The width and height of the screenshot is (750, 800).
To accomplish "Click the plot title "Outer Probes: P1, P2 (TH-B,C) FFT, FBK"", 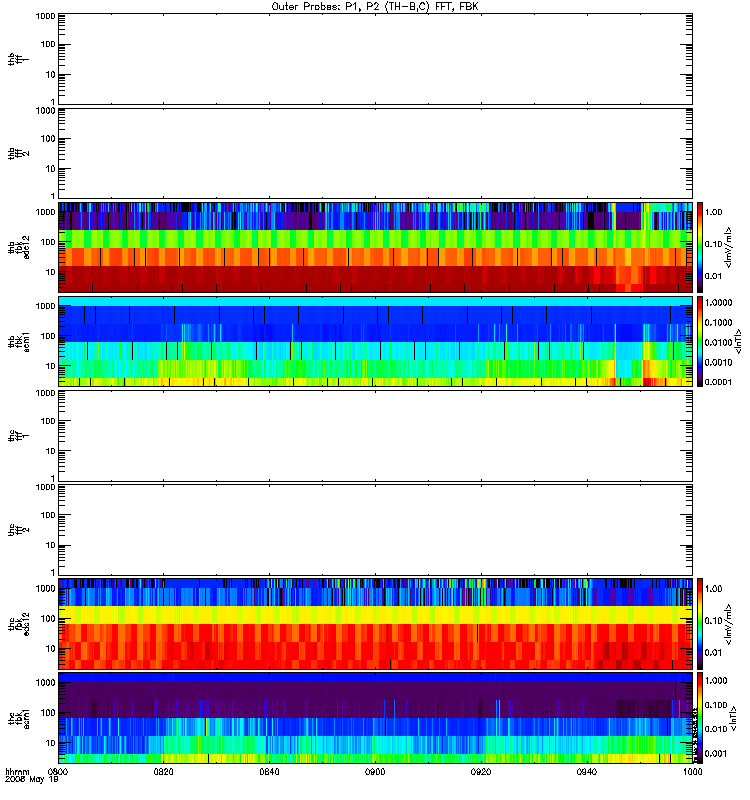I will click(x=375, y=7).
